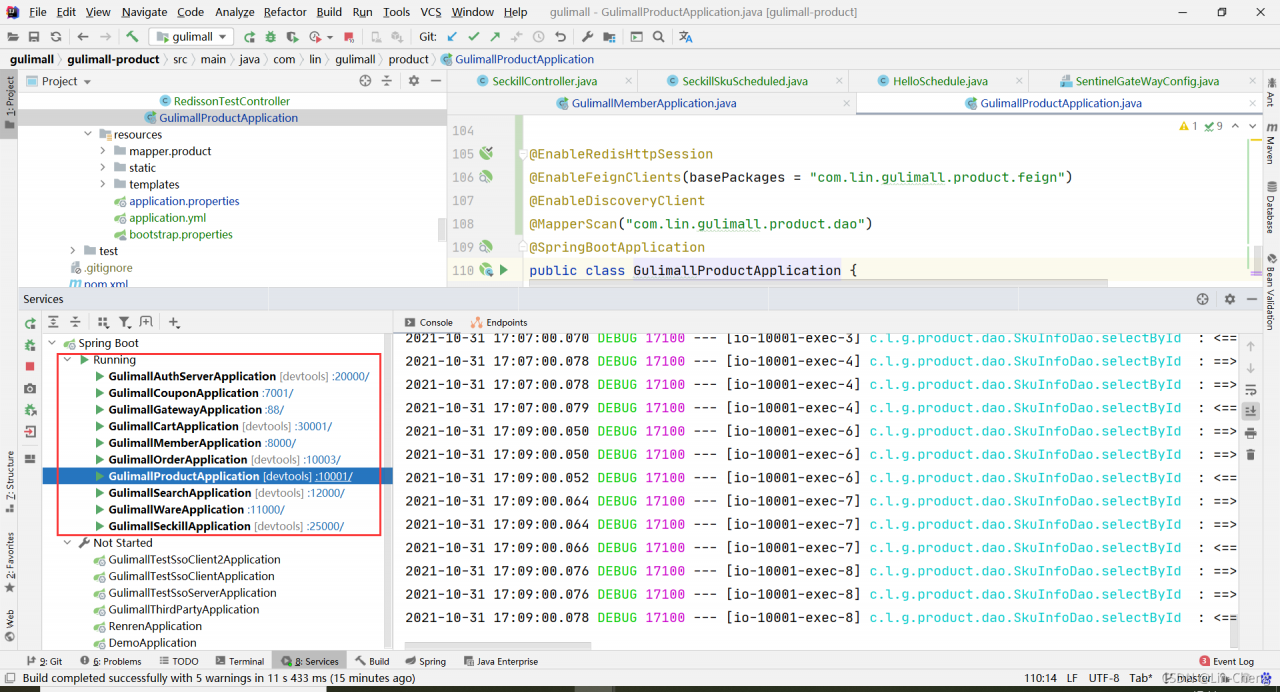Open application.yml in project tree

(x=167, y=218)
